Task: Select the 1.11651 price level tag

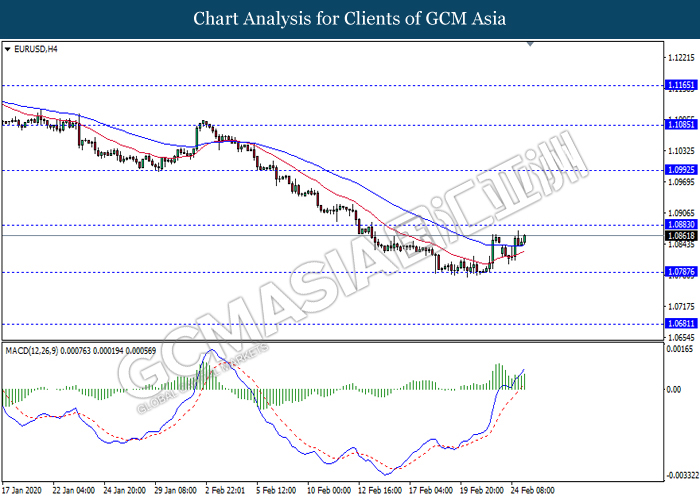Action: pos(680,86)
